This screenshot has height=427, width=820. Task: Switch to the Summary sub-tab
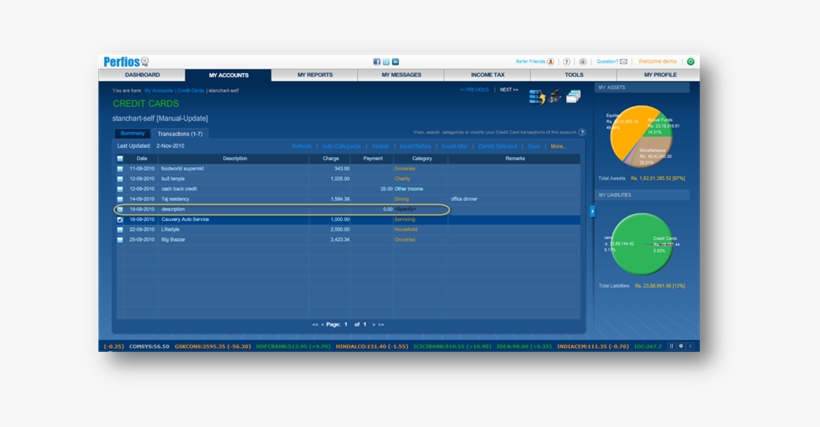tap(132, 133)
